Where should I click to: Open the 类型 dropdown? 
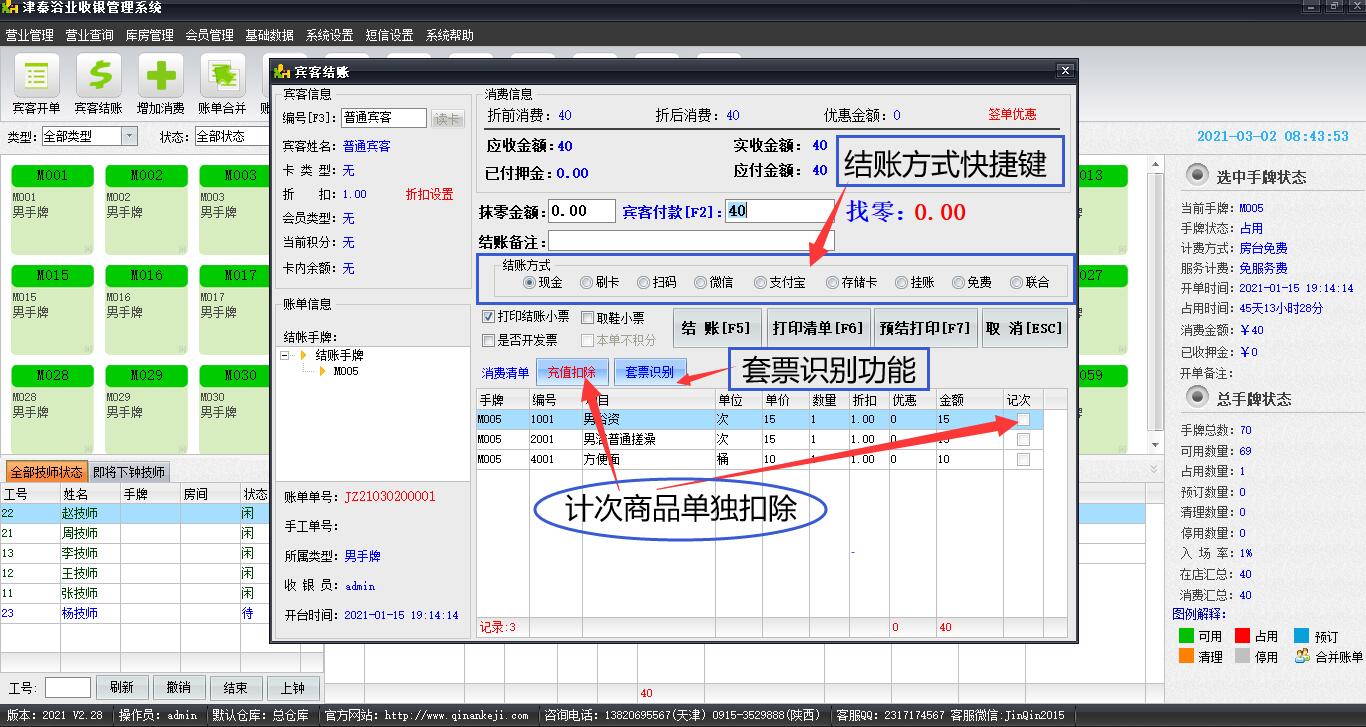pyautogui.click(x=129, y=136)
